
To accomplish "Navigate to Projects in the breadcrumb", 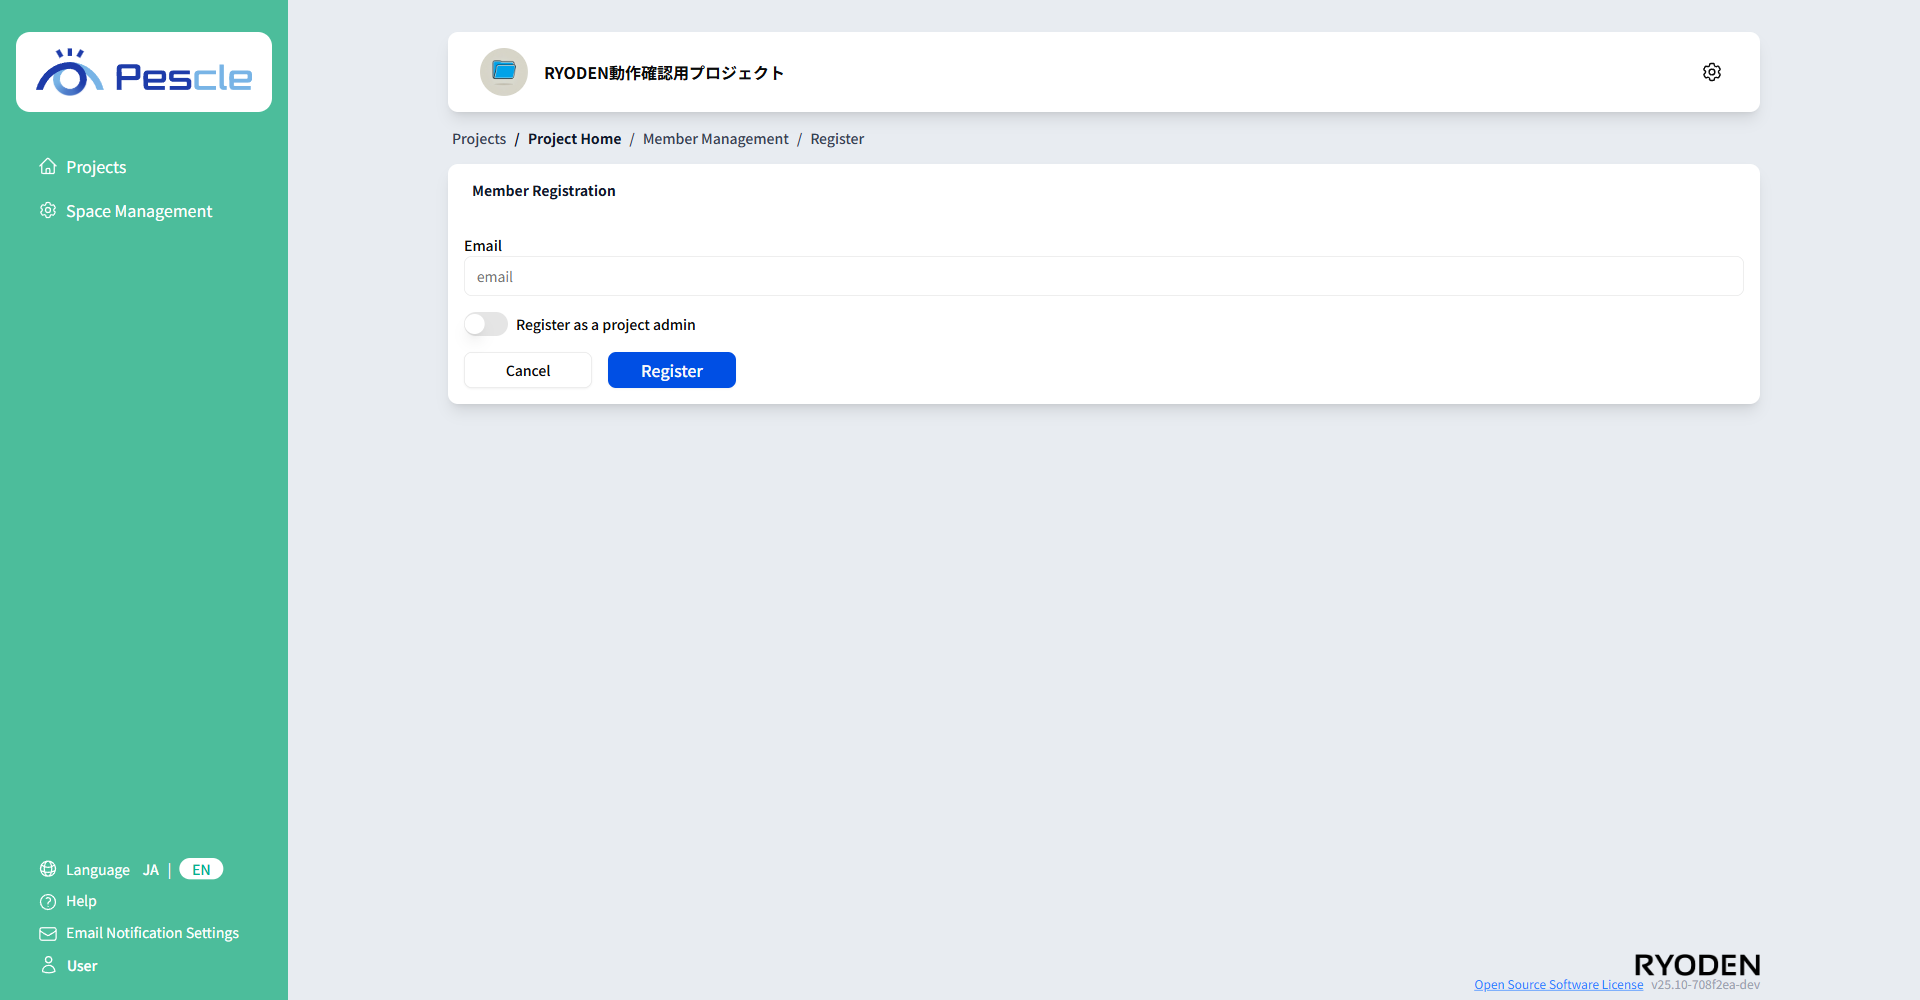I will point(478,138).
